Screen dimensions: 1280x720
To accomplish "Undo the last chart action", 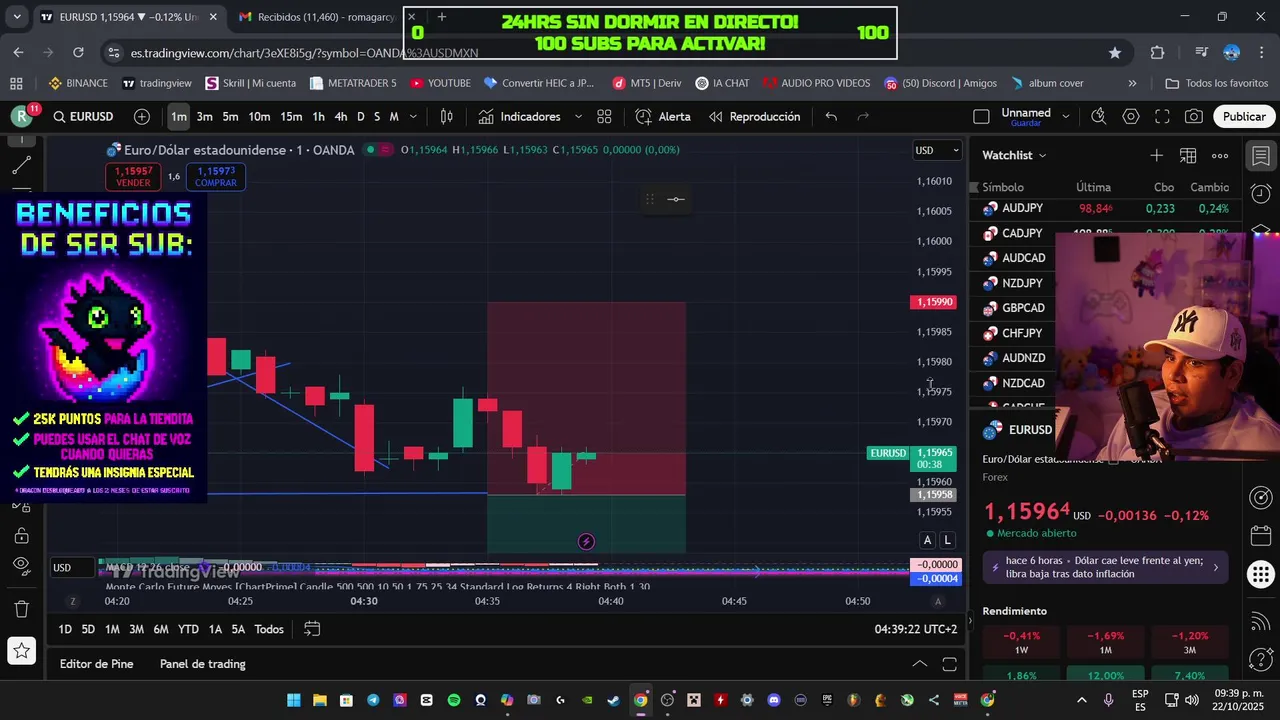I will (831, 117).
